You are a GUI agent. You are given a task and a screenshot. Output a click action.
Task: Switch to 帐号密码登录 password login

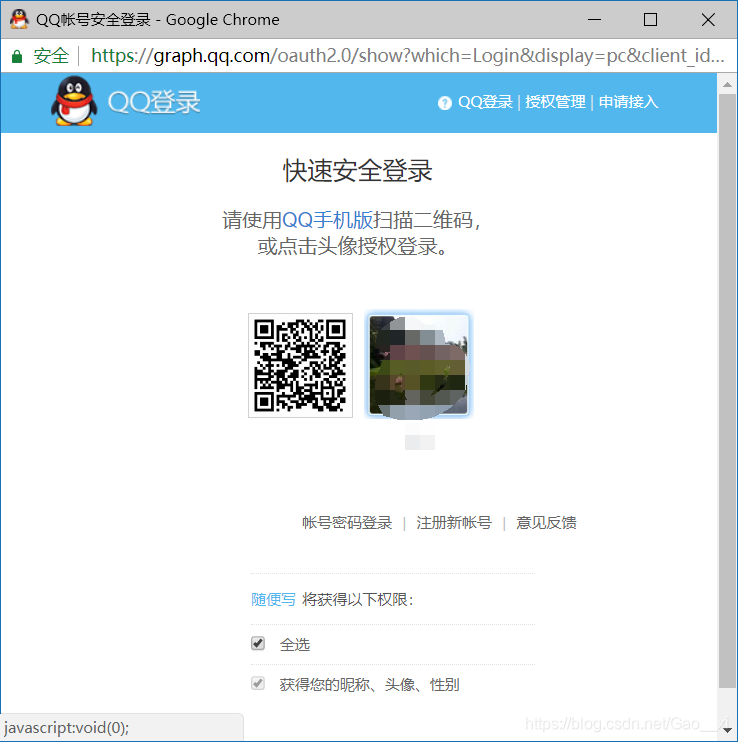point(347,523)
